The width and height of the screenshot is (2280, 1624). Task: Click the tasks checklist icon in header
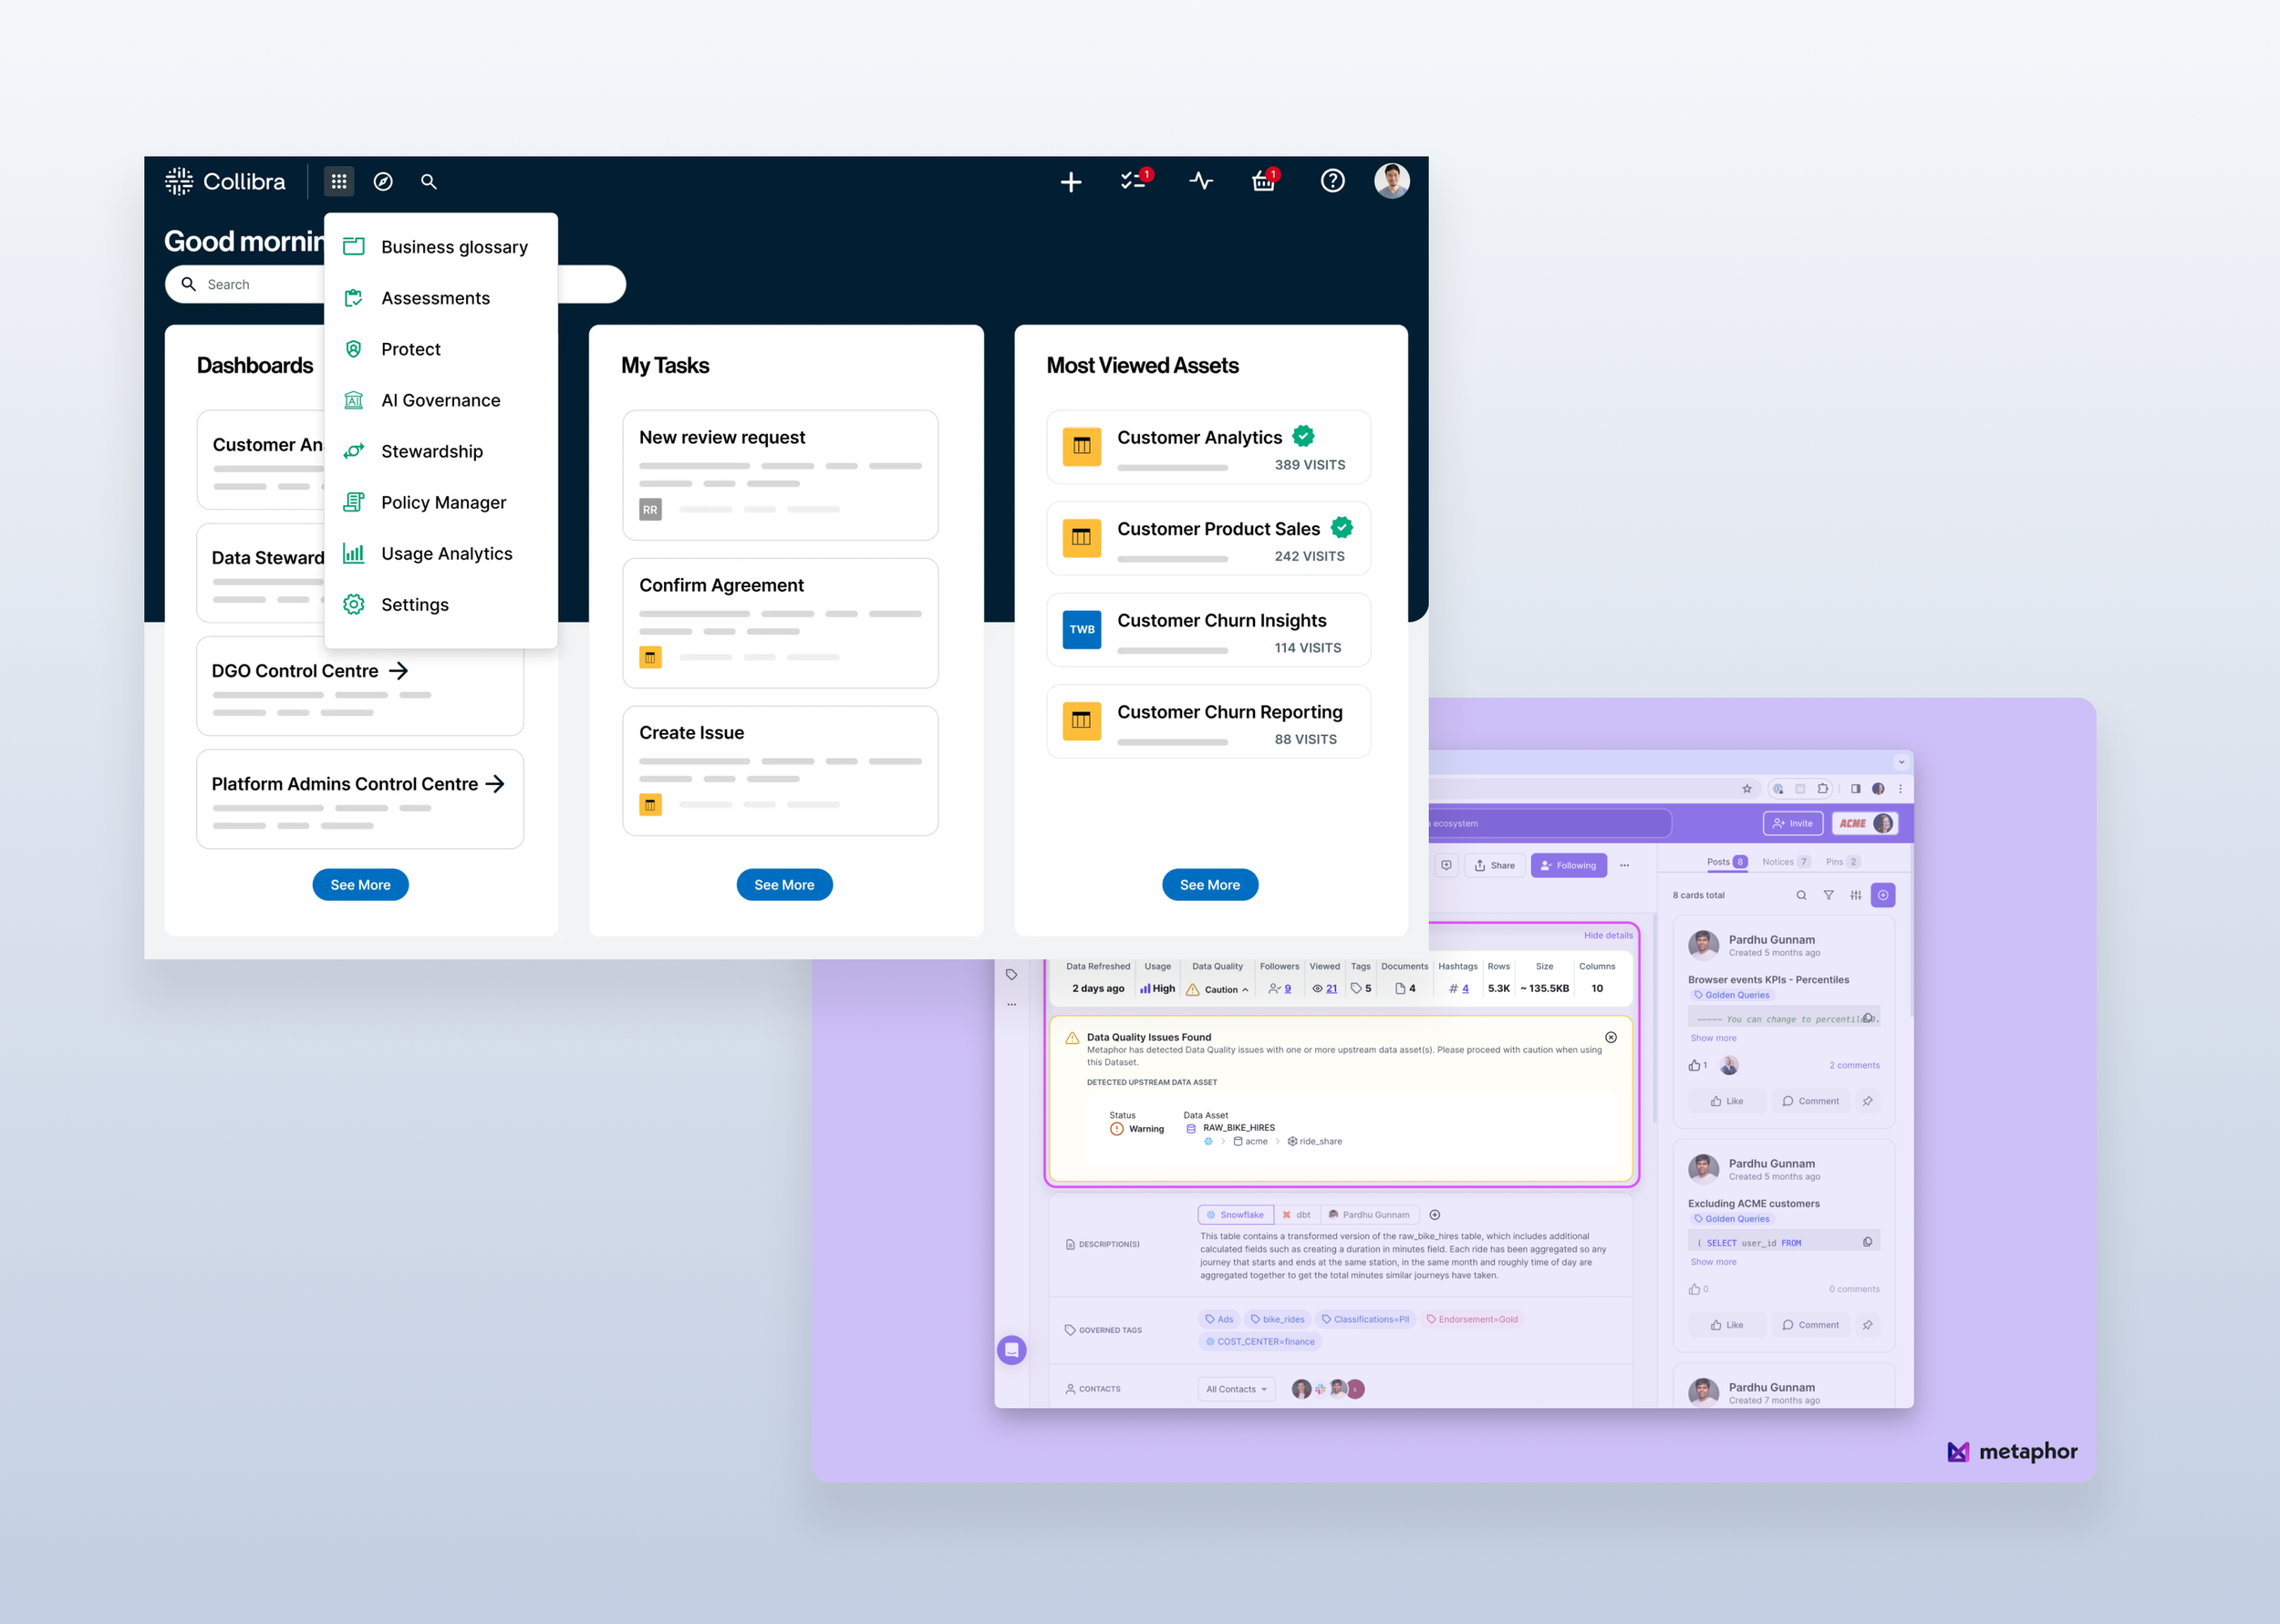(x=1133, y=181)
